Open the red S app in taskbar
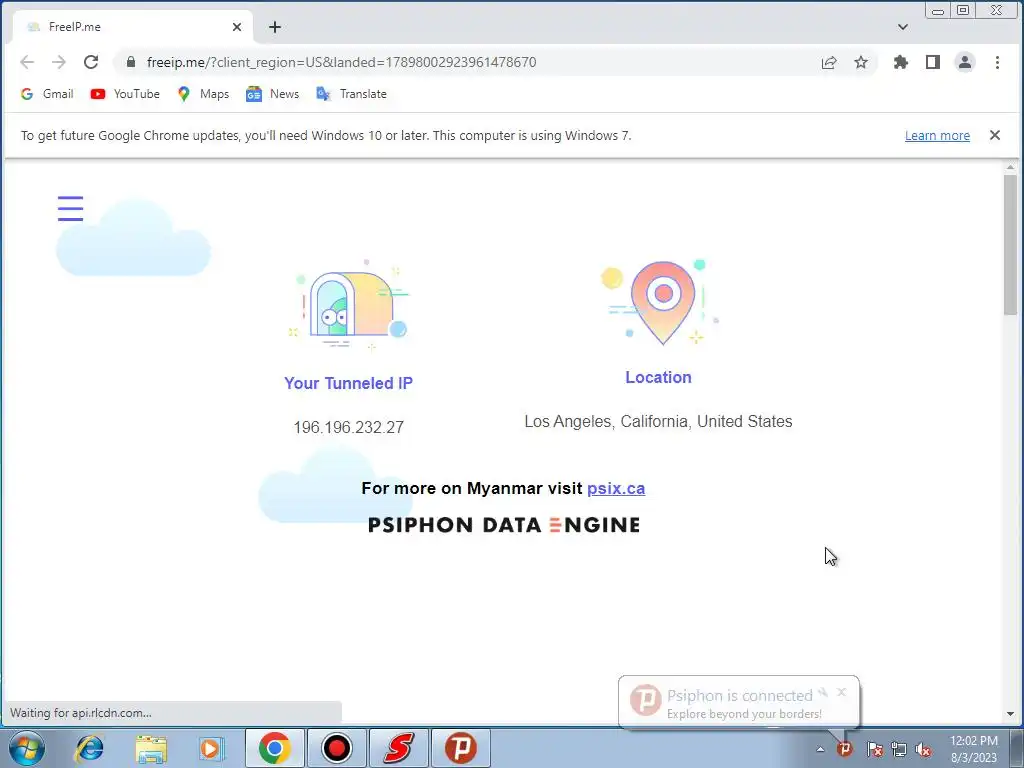Image resolution: width=1024 pixels, height=768 pixels. click(399, 748)
